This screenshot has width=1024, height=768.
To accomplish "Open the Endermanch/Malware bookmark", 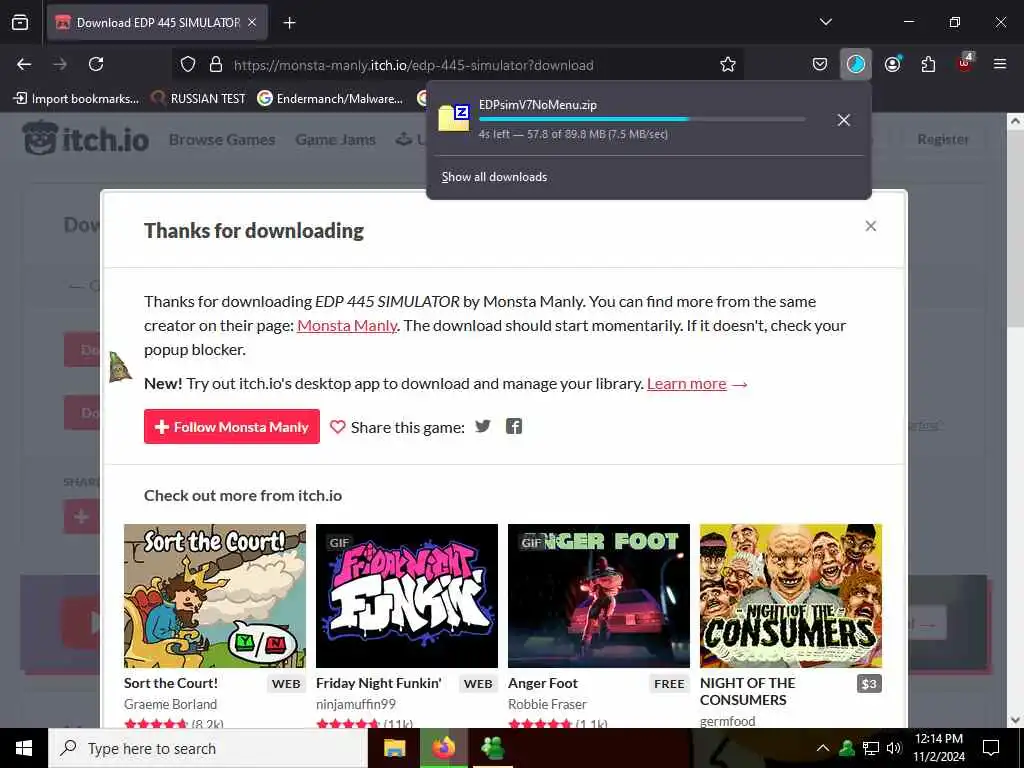I will [x=330, y=99].
